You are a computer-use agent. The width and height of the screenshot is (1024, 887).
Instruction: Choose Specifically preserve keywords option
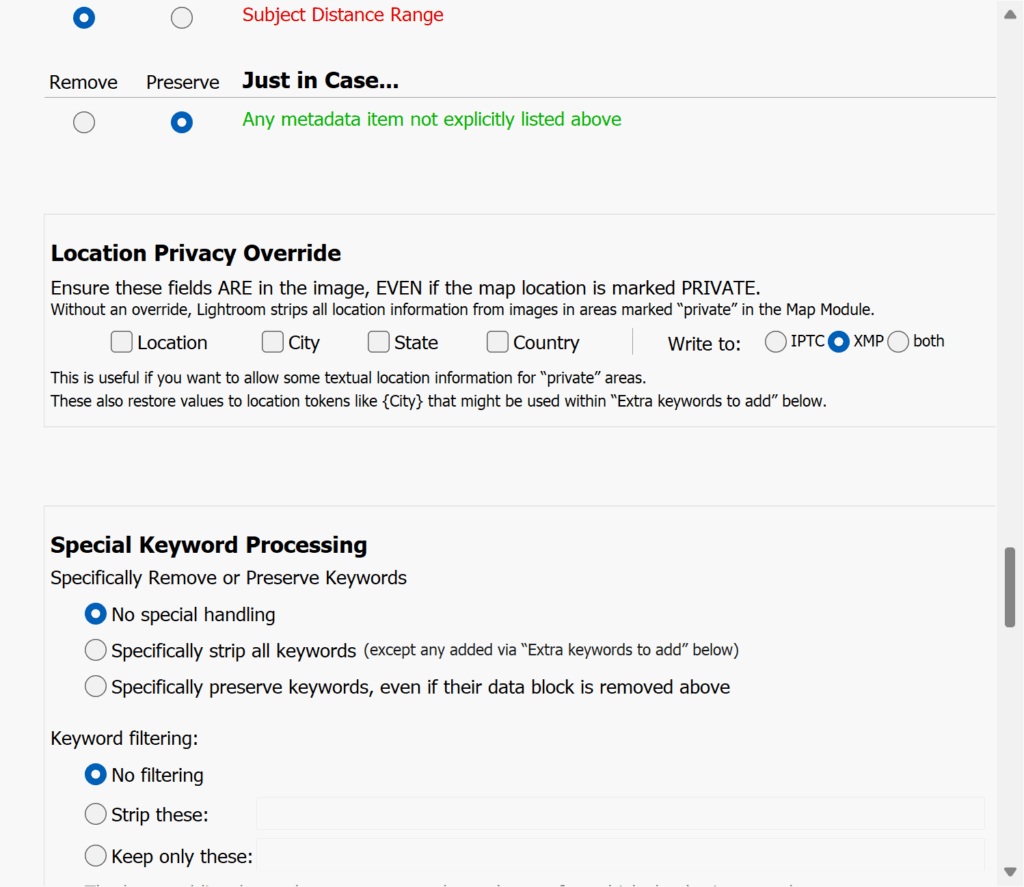point(95,687)
